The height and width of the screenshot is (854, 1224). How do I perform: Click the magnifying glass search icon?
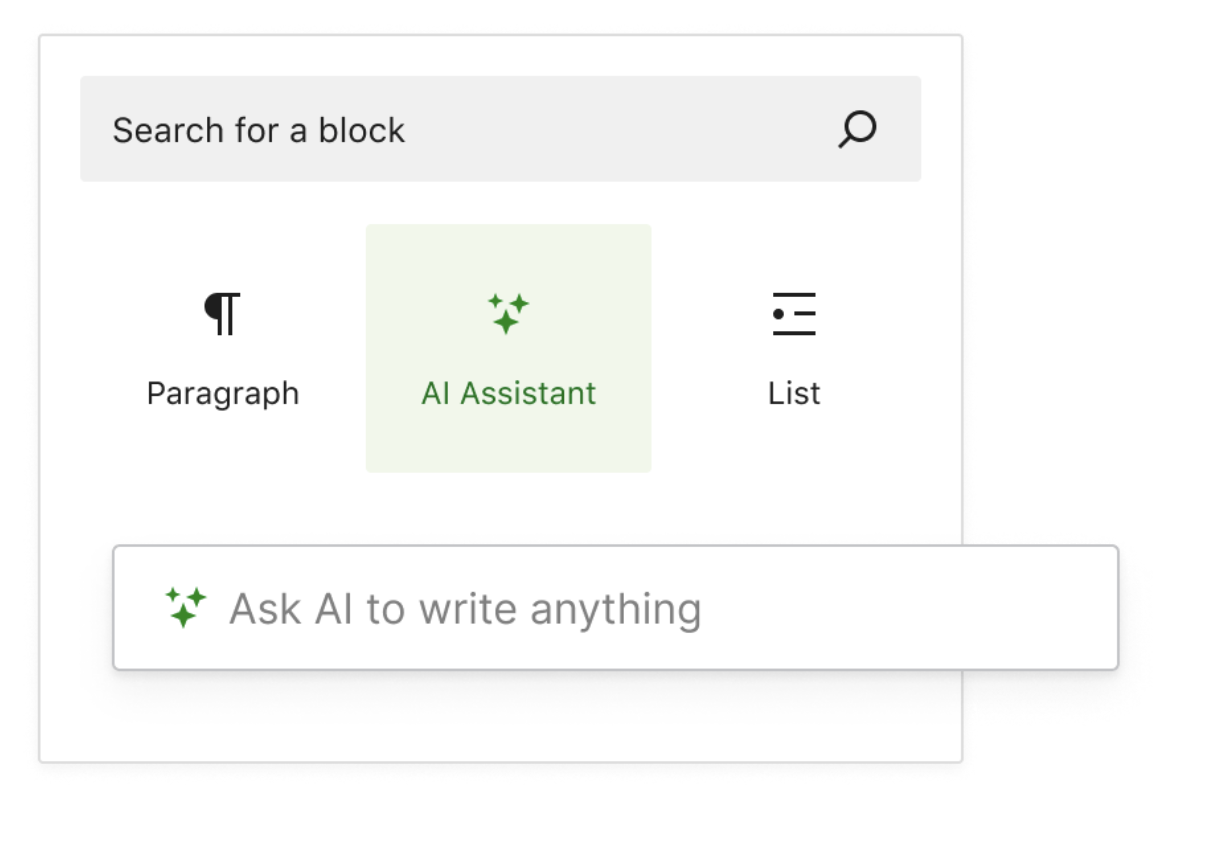(857, 129)
